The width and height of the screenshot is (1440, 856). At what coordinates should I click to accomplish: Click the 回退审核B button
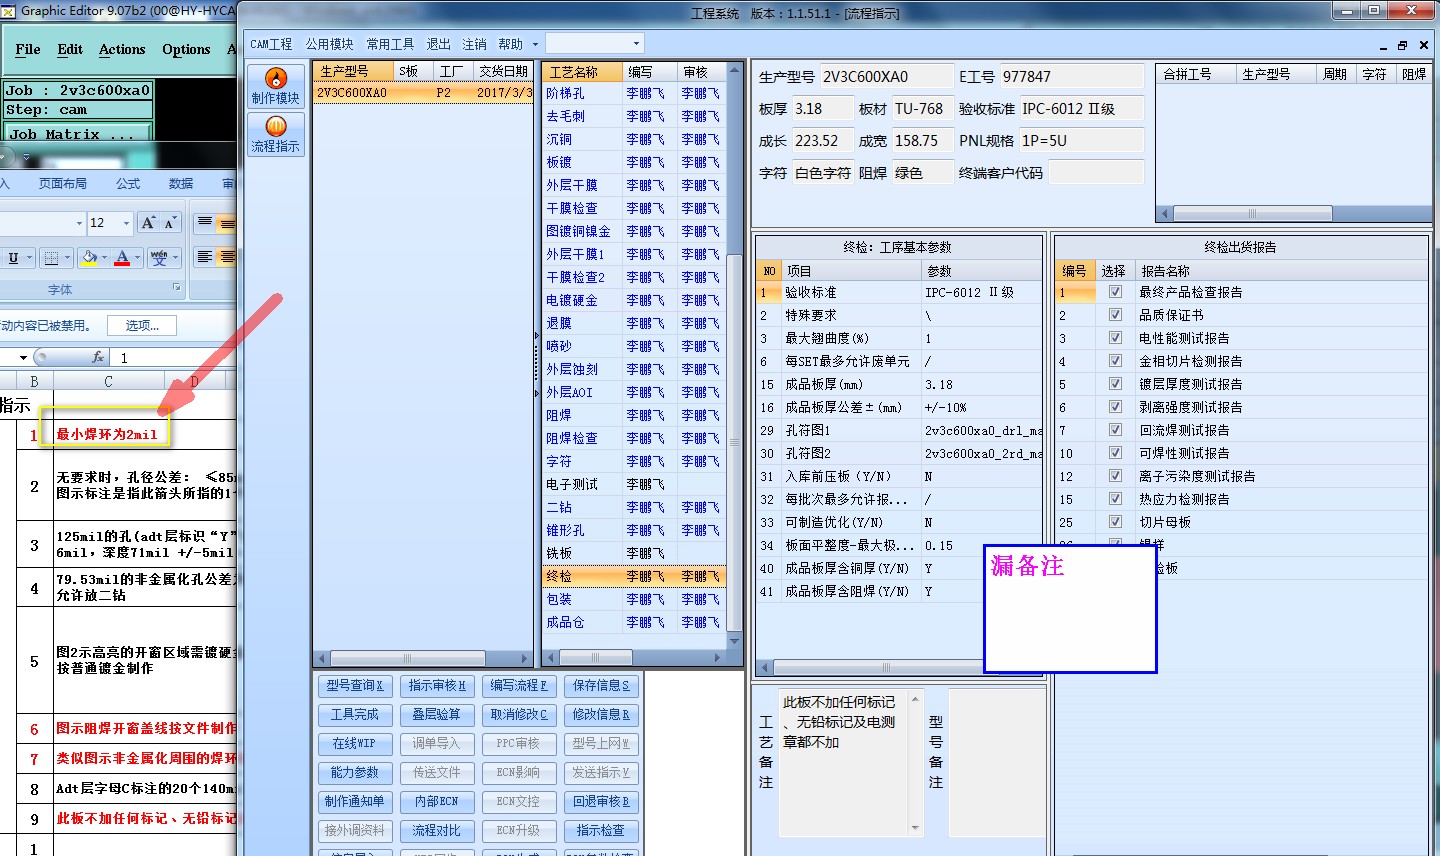pyautogui.click(x=601, y=802)
